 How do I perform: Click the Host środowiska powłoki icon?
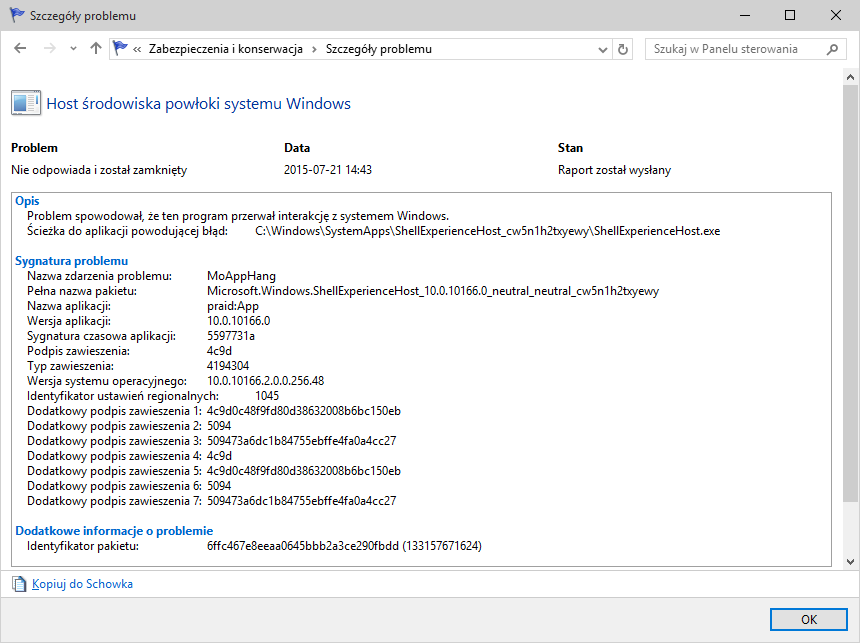click(25, 103)
